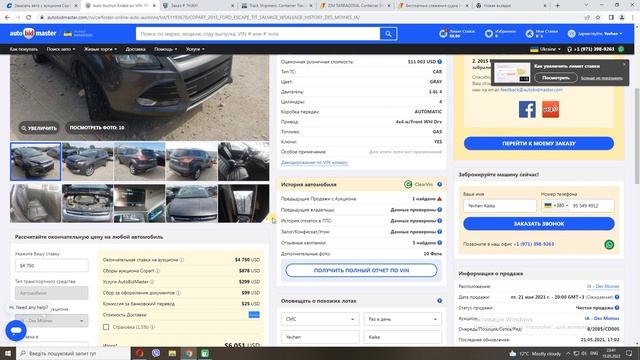The width and height of the screenshot is (640, 360).
Task: Expand the Услуги menu
Action: tap(195, 49)
